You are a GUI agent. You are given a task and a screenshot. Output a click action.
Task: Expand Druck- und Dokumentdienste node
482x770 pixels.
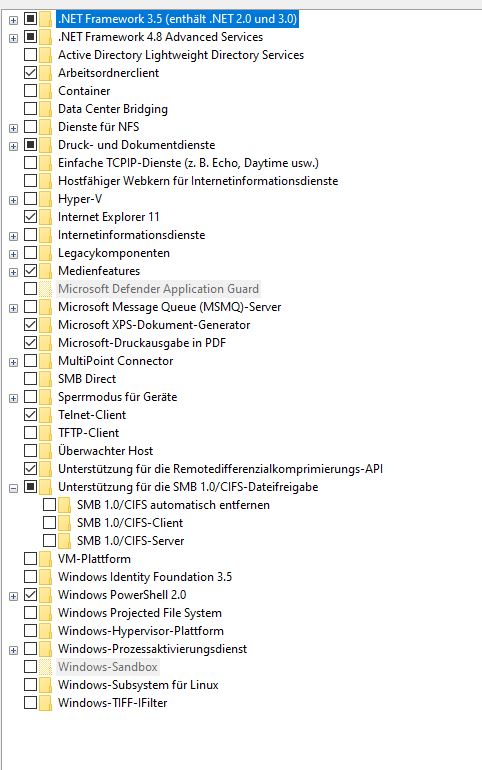13,146
